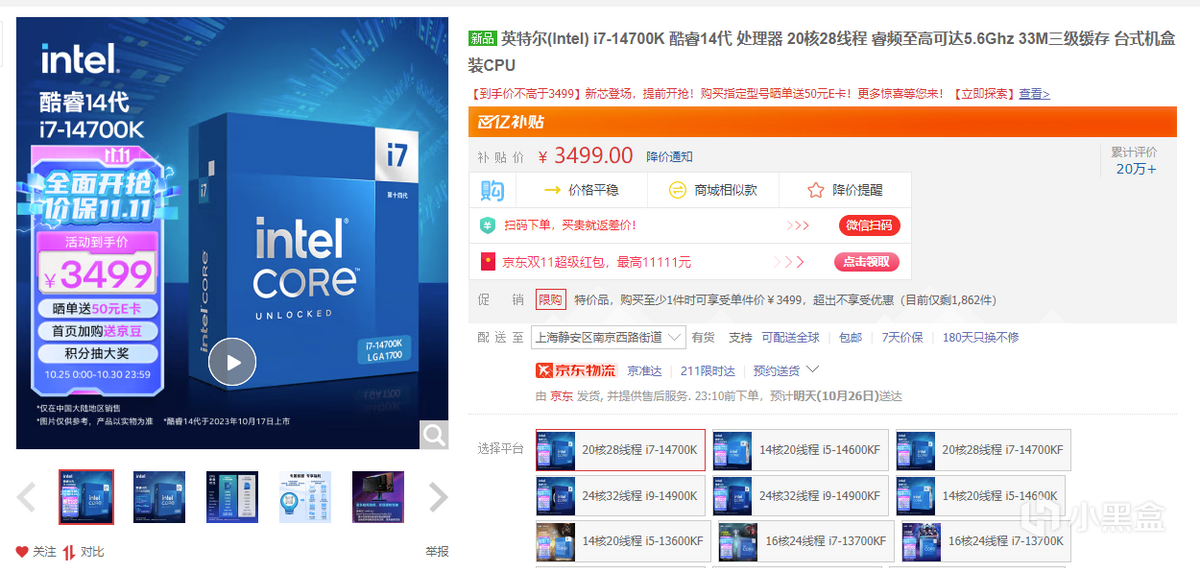The image size is (1200, 568).
Task: Select the fifth product thumbnail with monitor
Action: click(x=378, y=497)
